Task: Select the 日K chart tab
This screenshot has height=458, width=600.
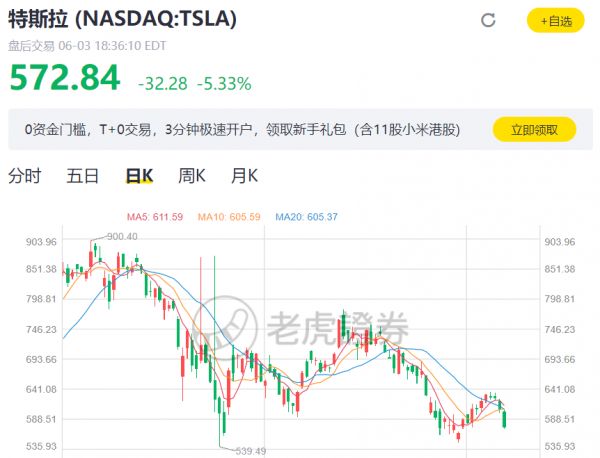Action: click(x=139, y=176)
